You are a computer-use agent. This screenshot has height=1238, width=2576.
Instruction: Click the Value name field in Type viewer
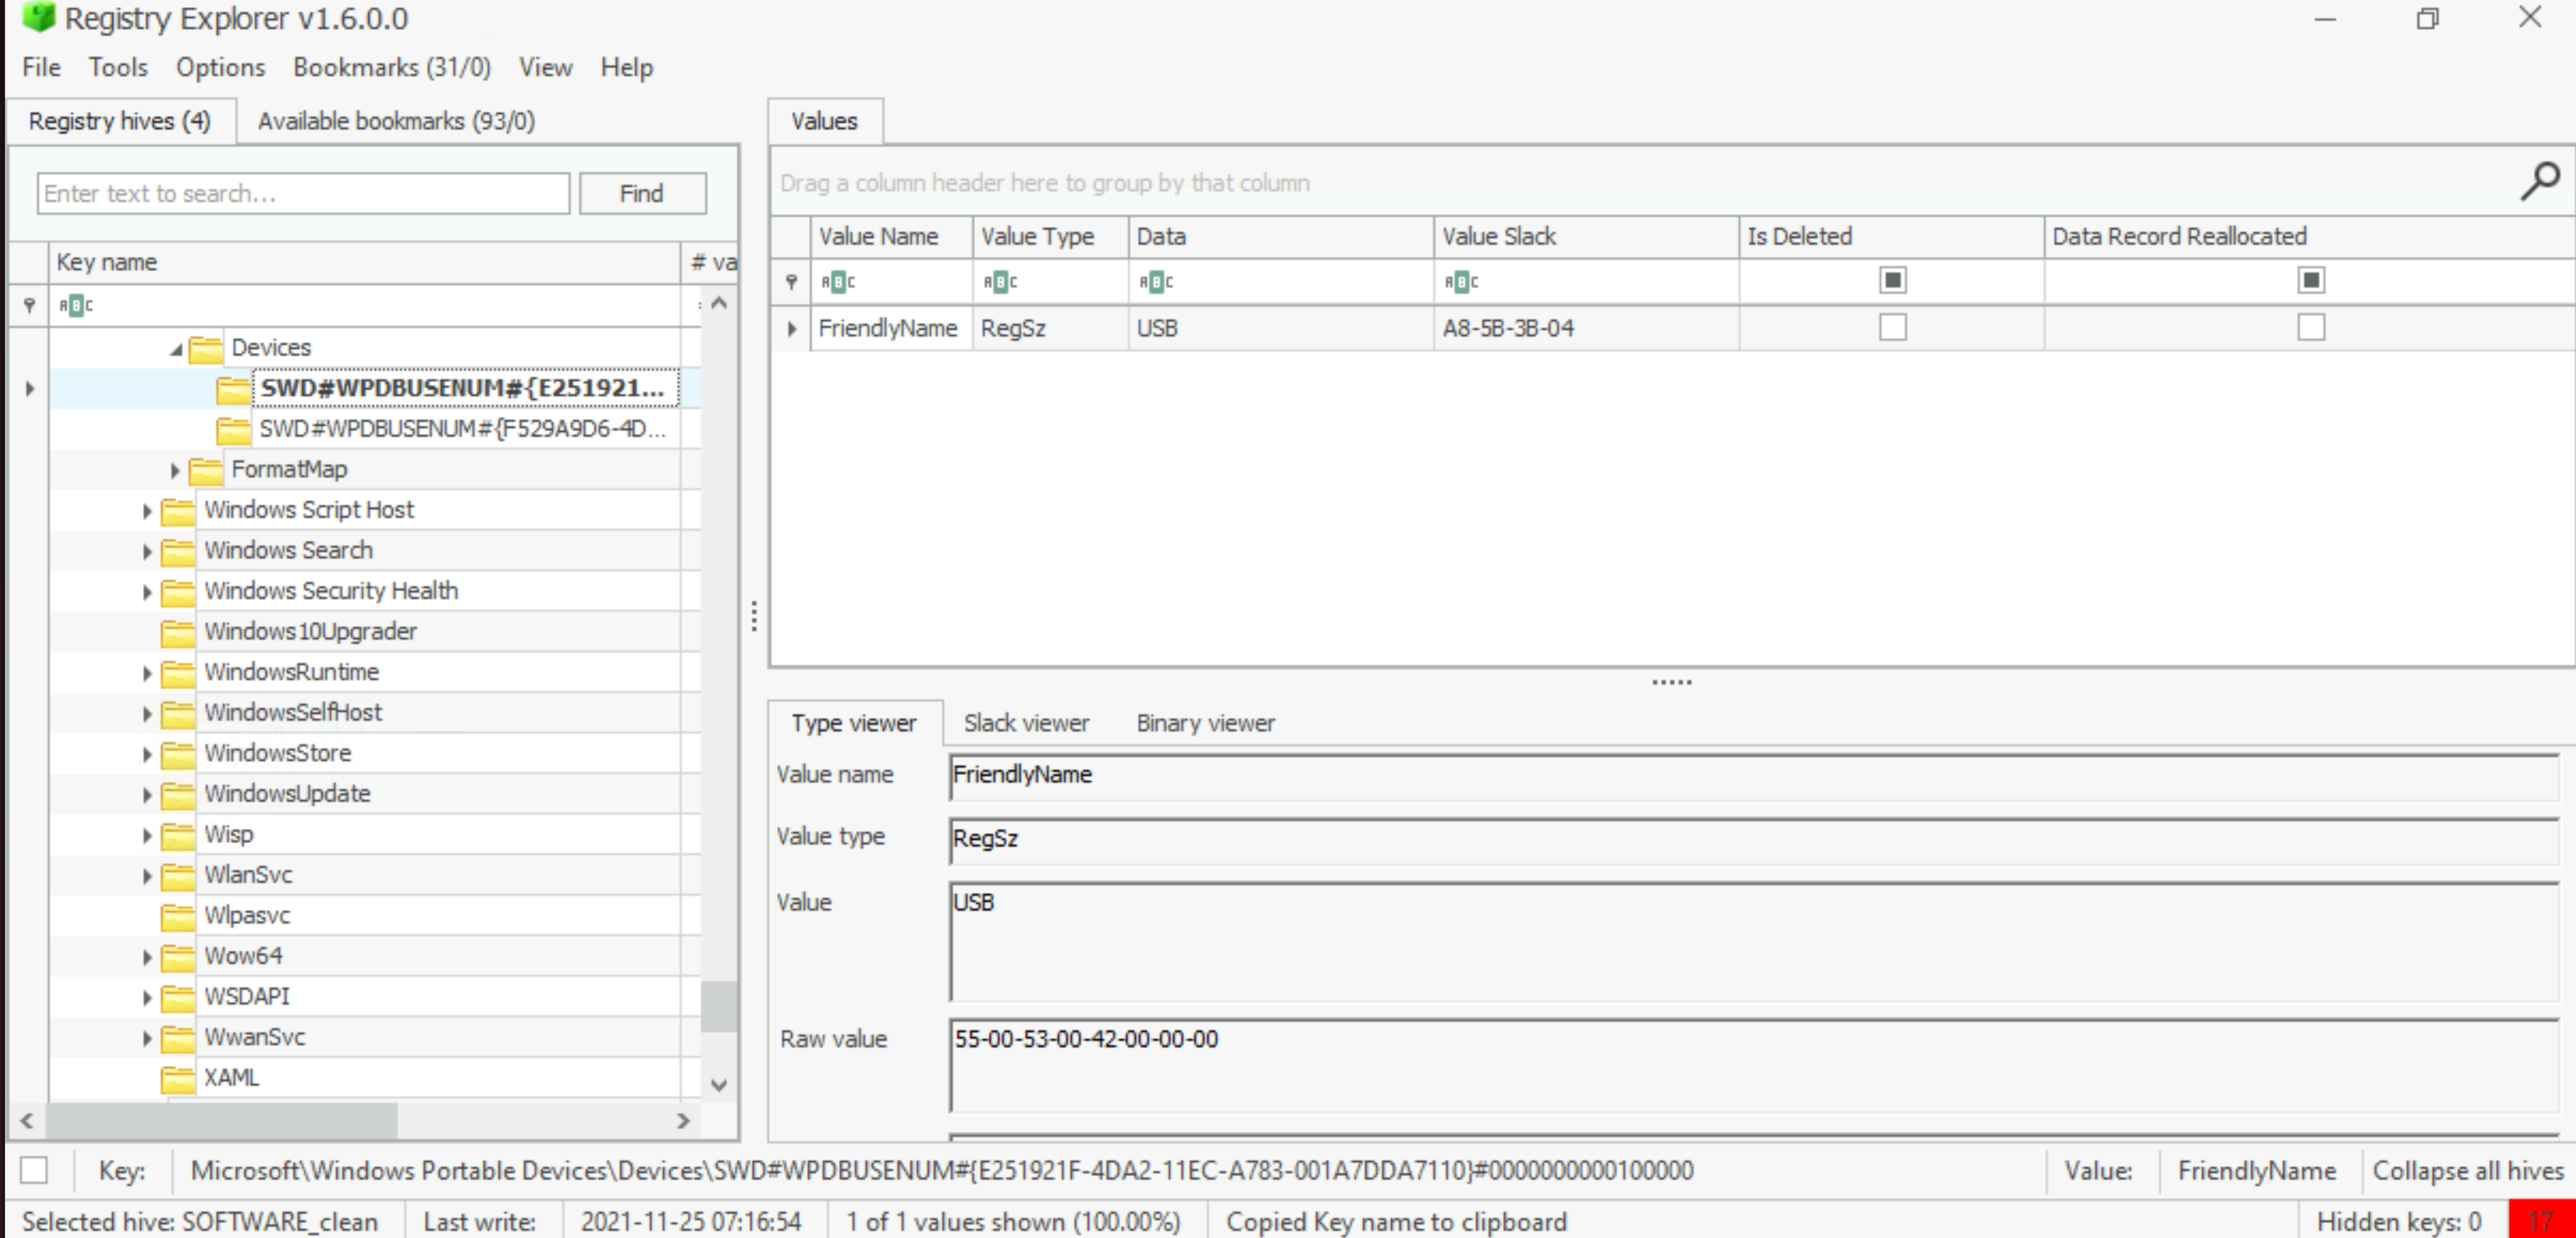[1753, 776]
